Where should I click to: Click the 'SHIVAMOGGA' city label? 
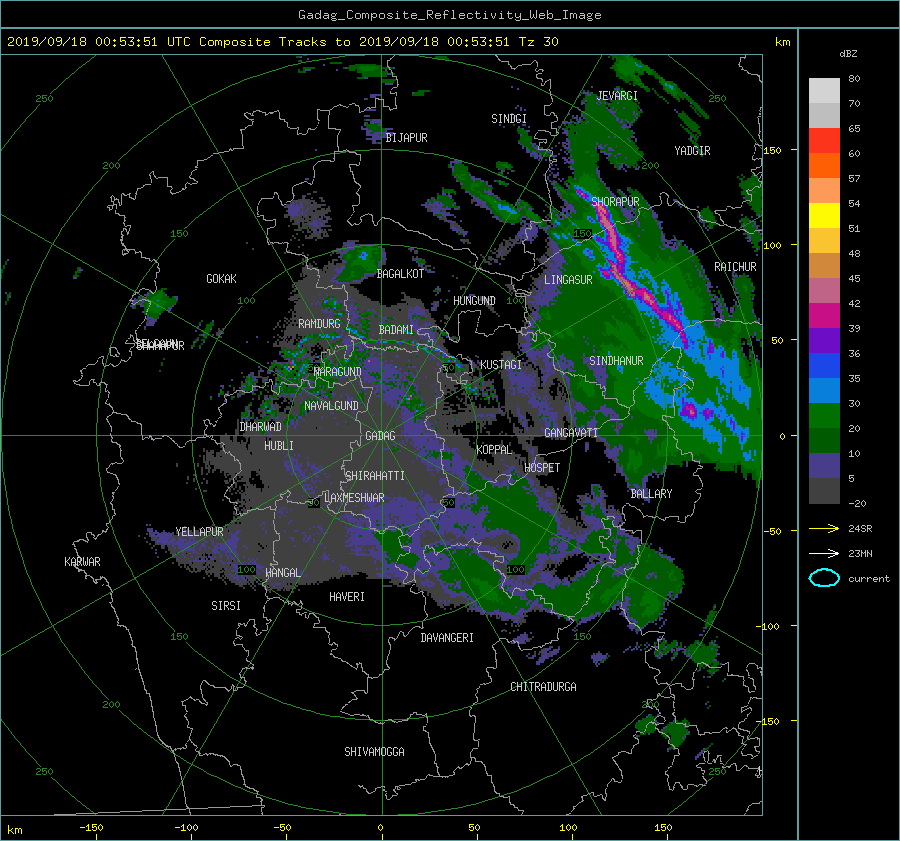374,752
